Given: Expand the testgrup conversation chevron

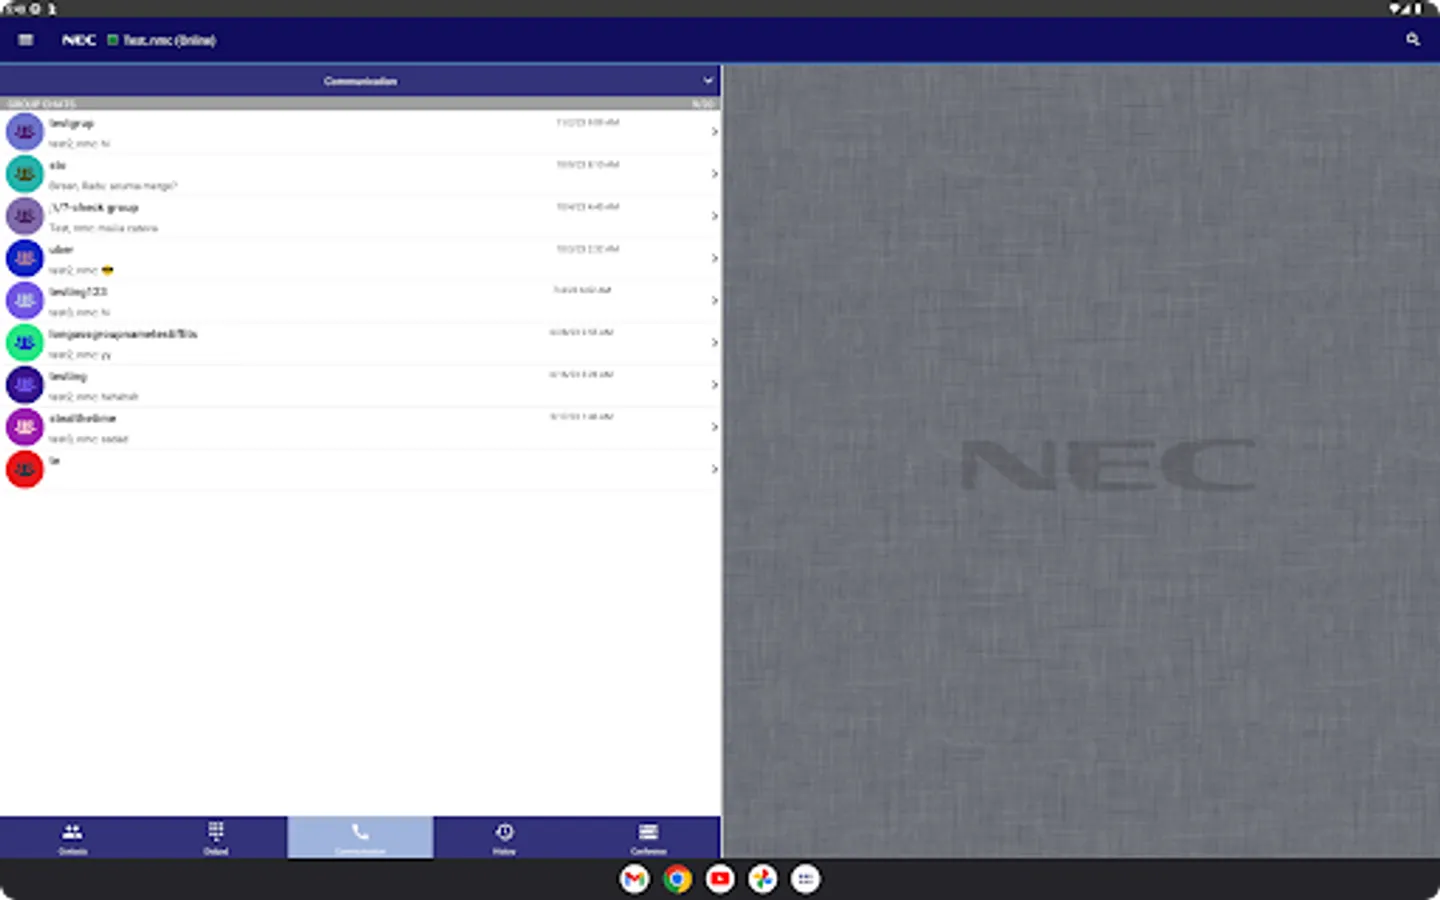Looking at the screenshot, I should [714, 131].
